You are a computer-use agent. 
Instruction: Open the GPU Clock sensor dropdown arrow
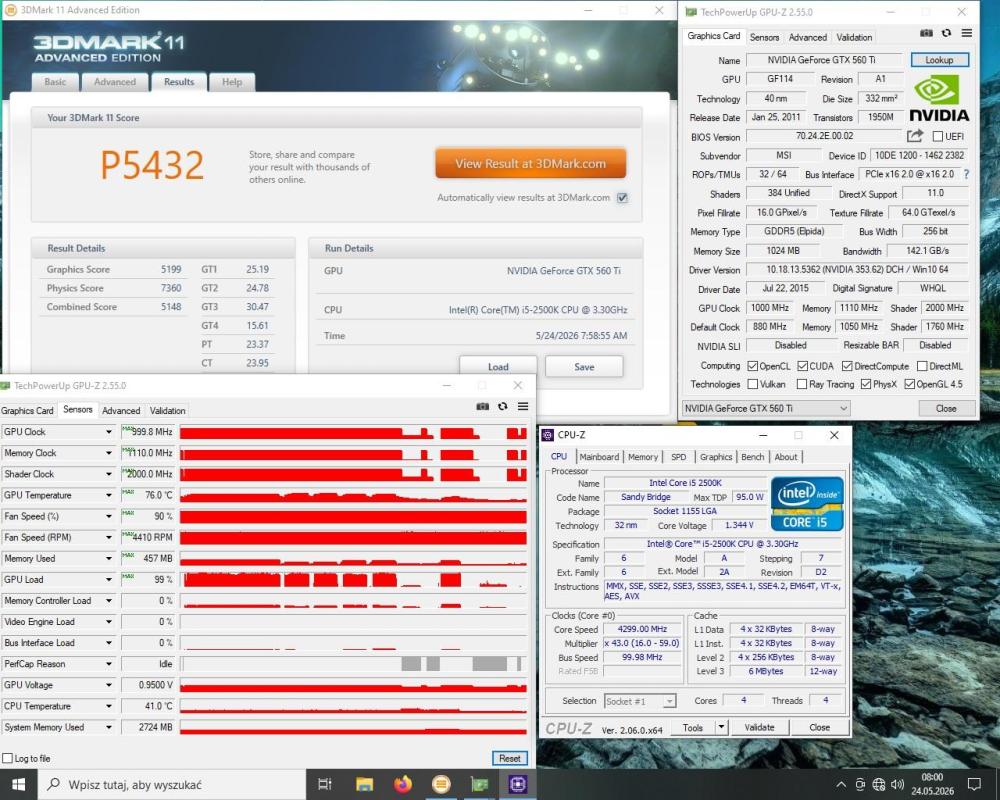coord(109,432)
